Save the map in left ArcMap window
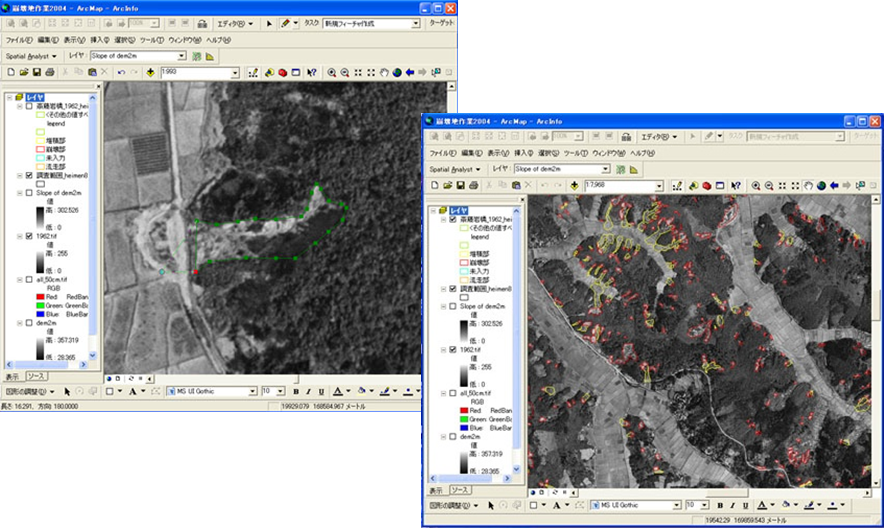This screenshot has width=884, height=528. [x=37, y=72]
